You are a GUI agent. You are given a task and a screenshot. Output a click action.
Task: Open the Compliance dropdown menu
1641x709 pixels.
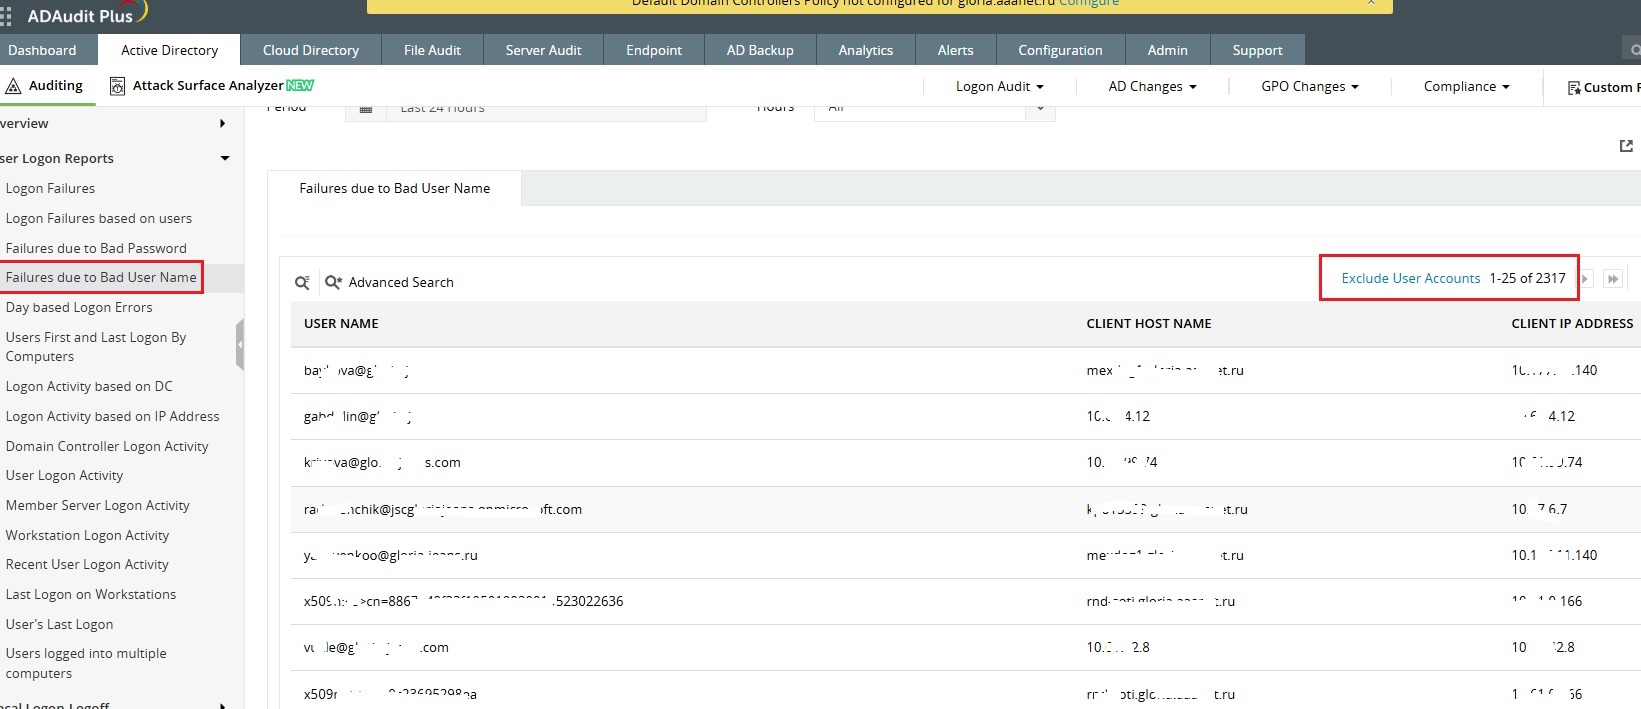[1466, 87]
